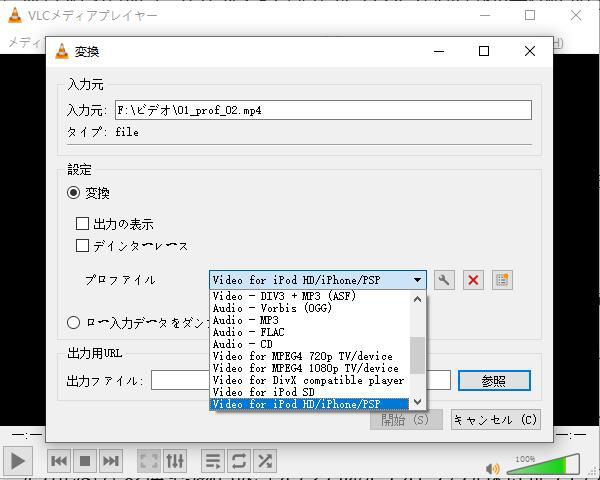Open the メディア menu in VLC main window
600x480 pixels.
pyautogui.click(x=24, y=42)
